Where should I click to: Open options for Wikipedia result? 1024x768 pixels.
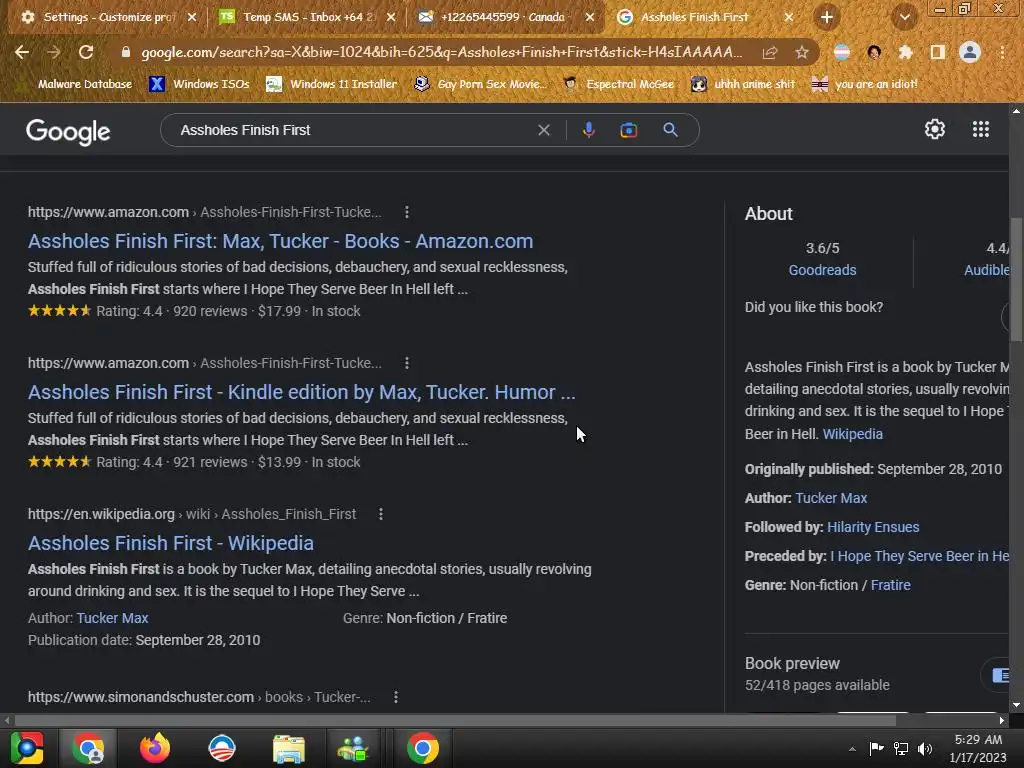pyautogui.click(x=381, y=515)
